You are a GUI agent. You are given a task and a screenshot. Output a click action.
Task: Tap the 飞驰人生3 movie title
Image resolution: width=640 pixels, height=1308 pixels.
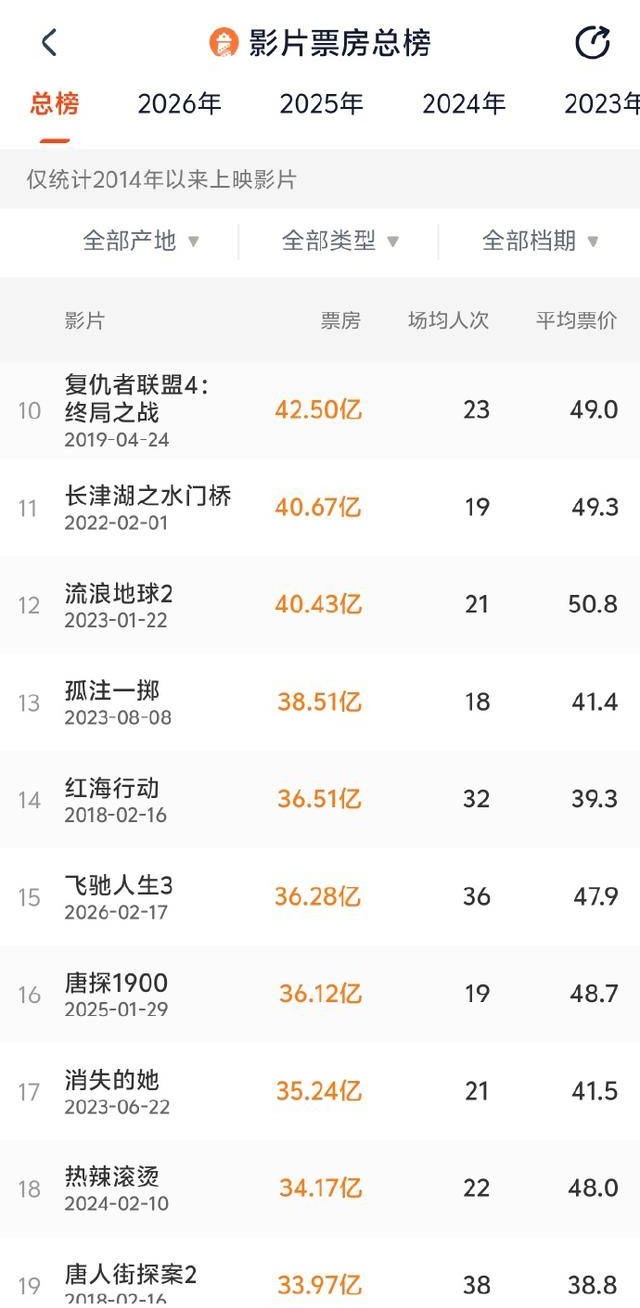pos(119,886)
